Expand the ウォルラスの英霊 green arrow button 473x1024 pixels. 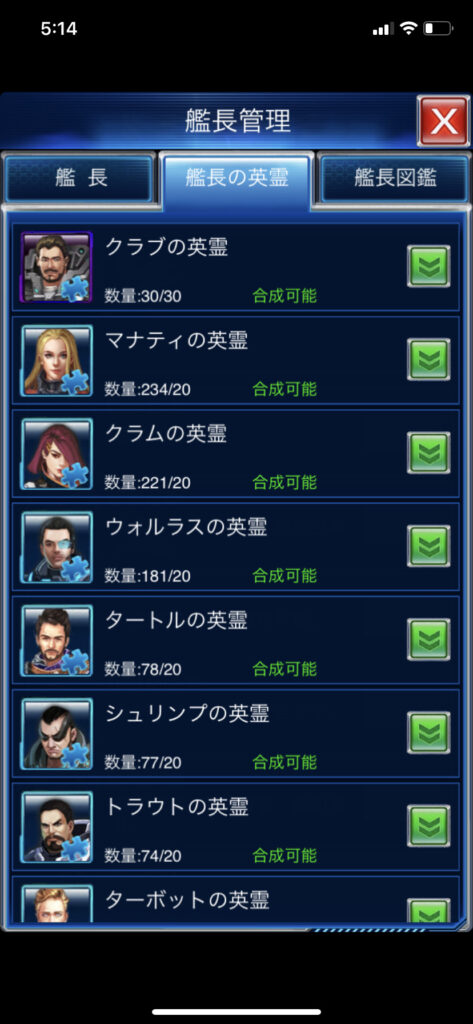[x=429, y=546]
